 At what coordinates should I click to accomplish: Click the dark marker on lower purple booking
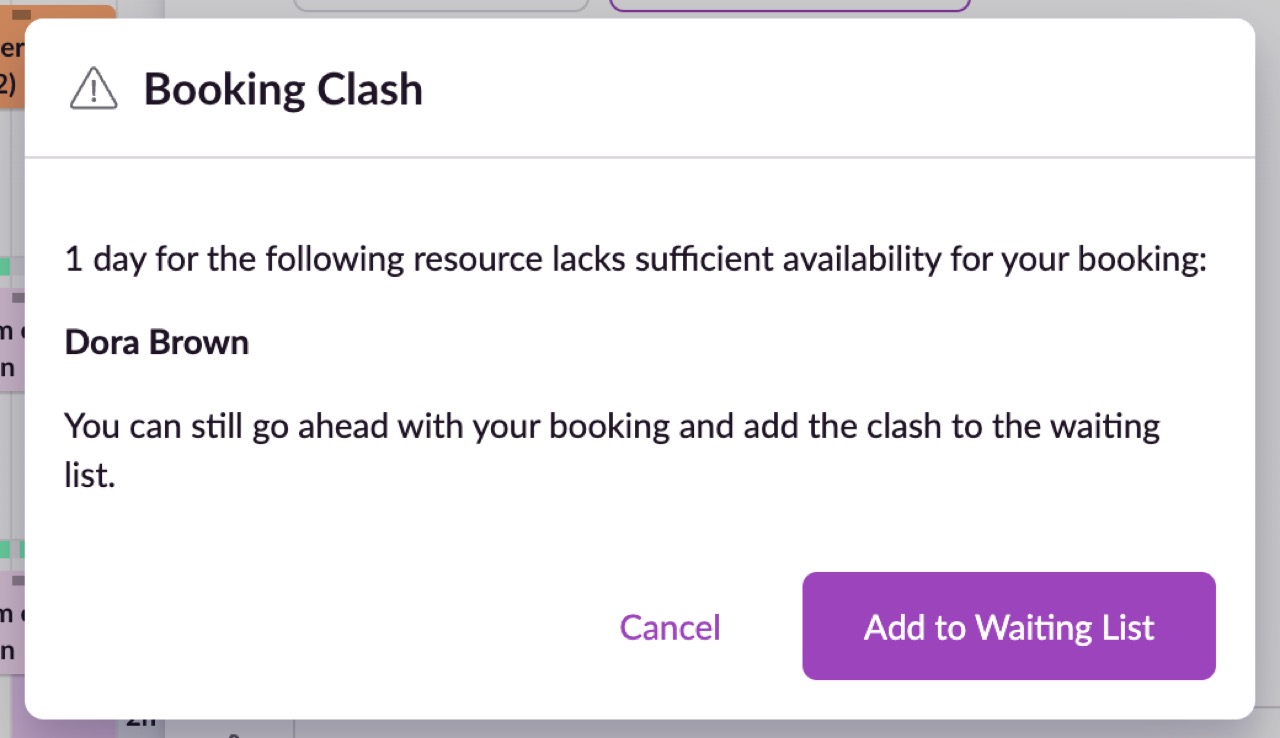[x=17, y=578]
